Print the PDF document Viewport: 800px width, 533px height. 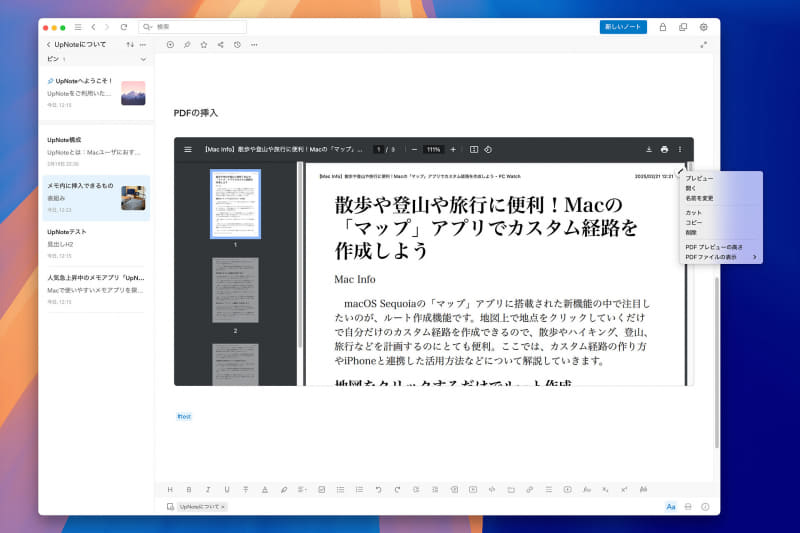[x=664, y=149]
